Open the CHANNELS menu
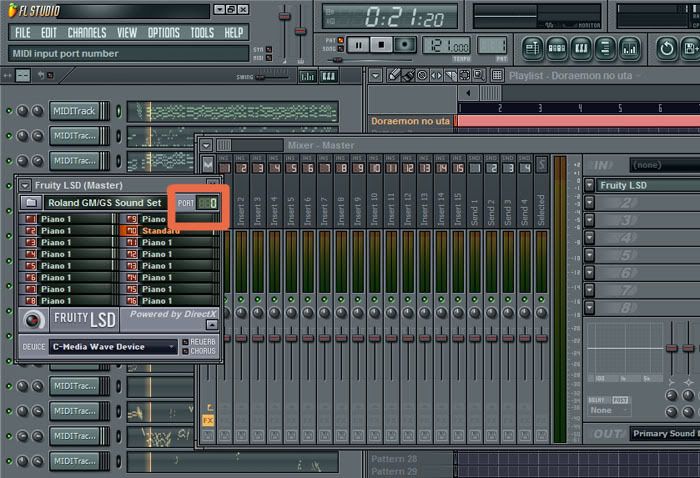Viewport: 700px width, 478px height. point(87,33)
